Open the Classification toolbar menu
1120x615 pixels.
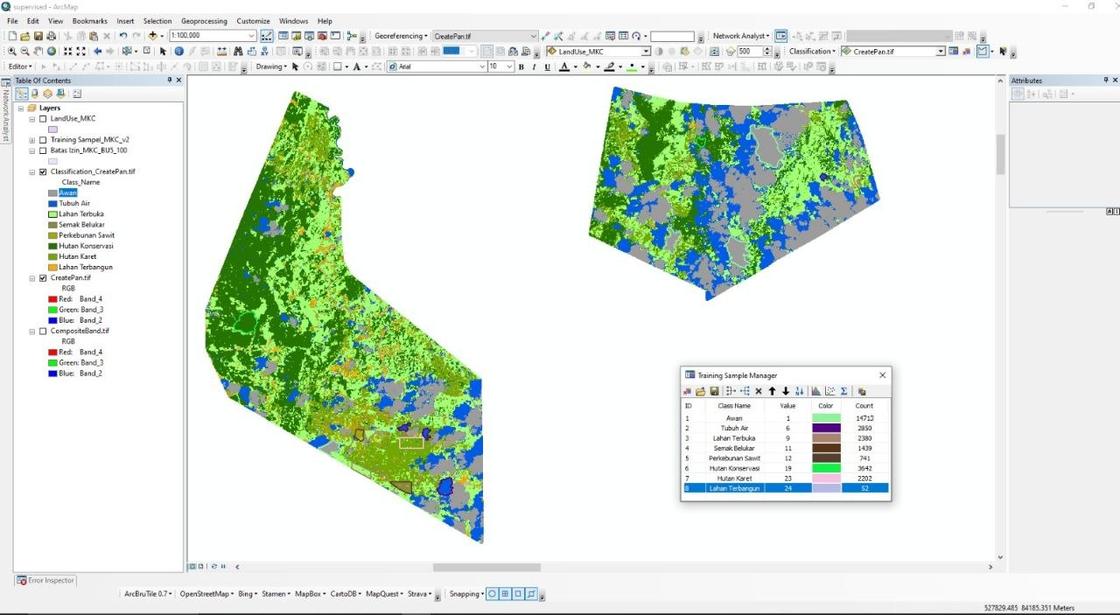pos(811,51)
